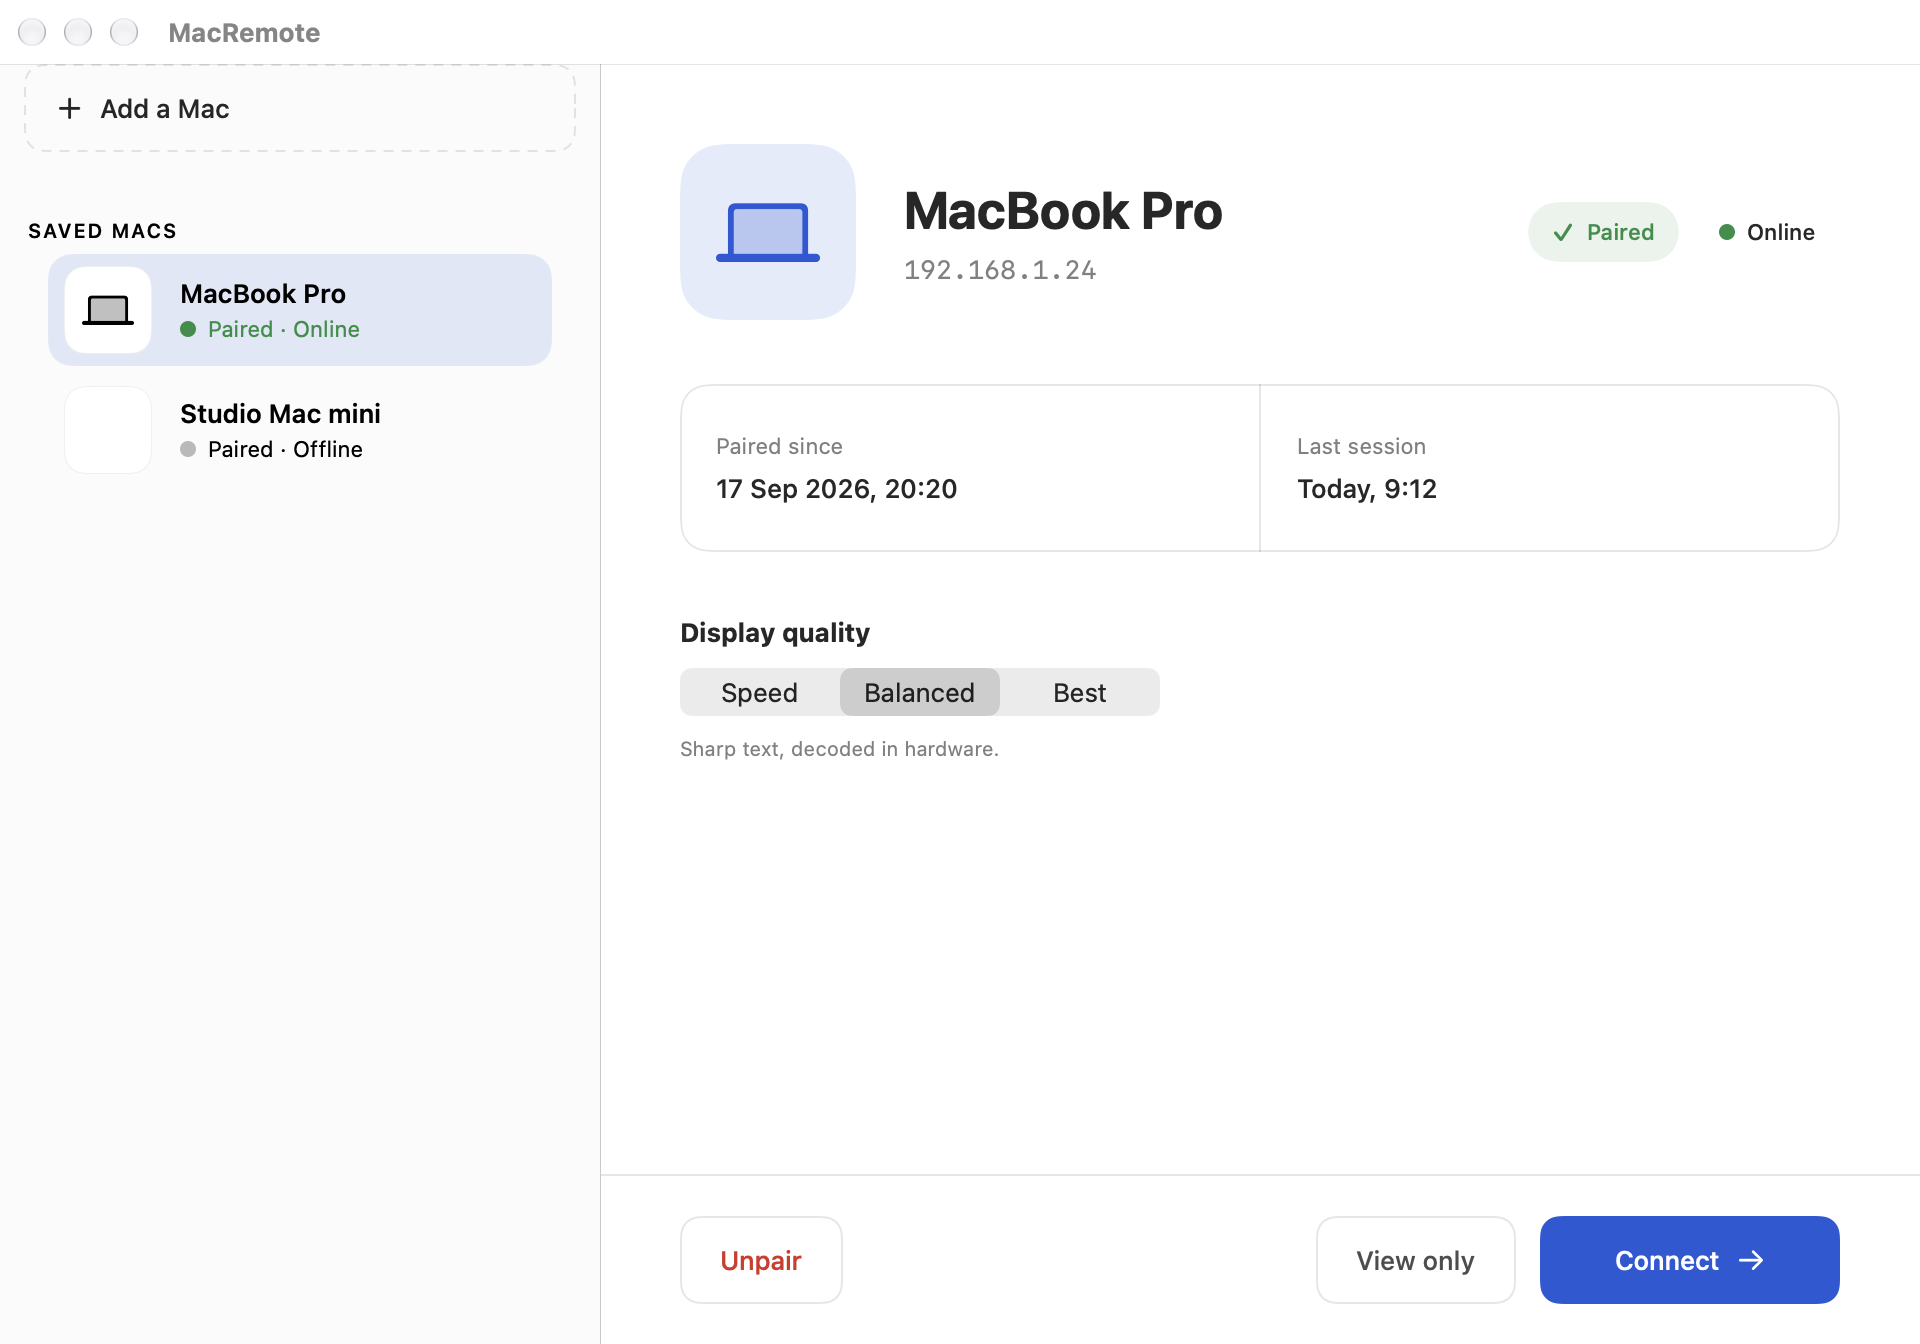Click the first window control button in title bar
Viewport: 1920px width, 1344px height.
coord(32,33)
